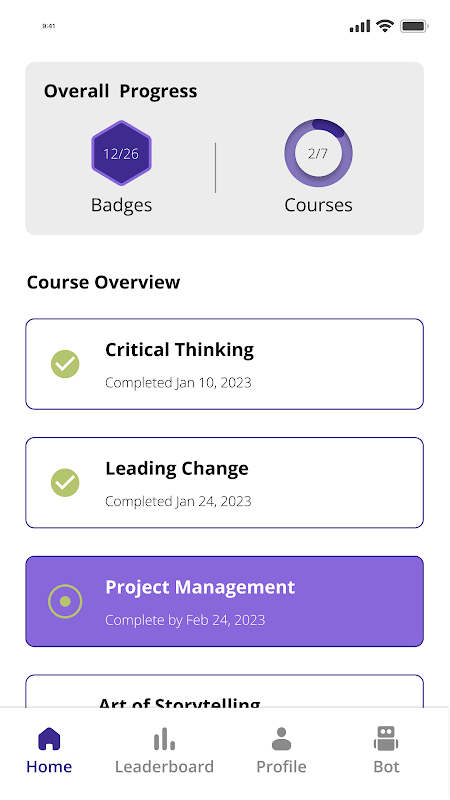Tap the 2/7 courses progress ring
This screenshot has width=450, height=800.
click(x=318, y=153)
